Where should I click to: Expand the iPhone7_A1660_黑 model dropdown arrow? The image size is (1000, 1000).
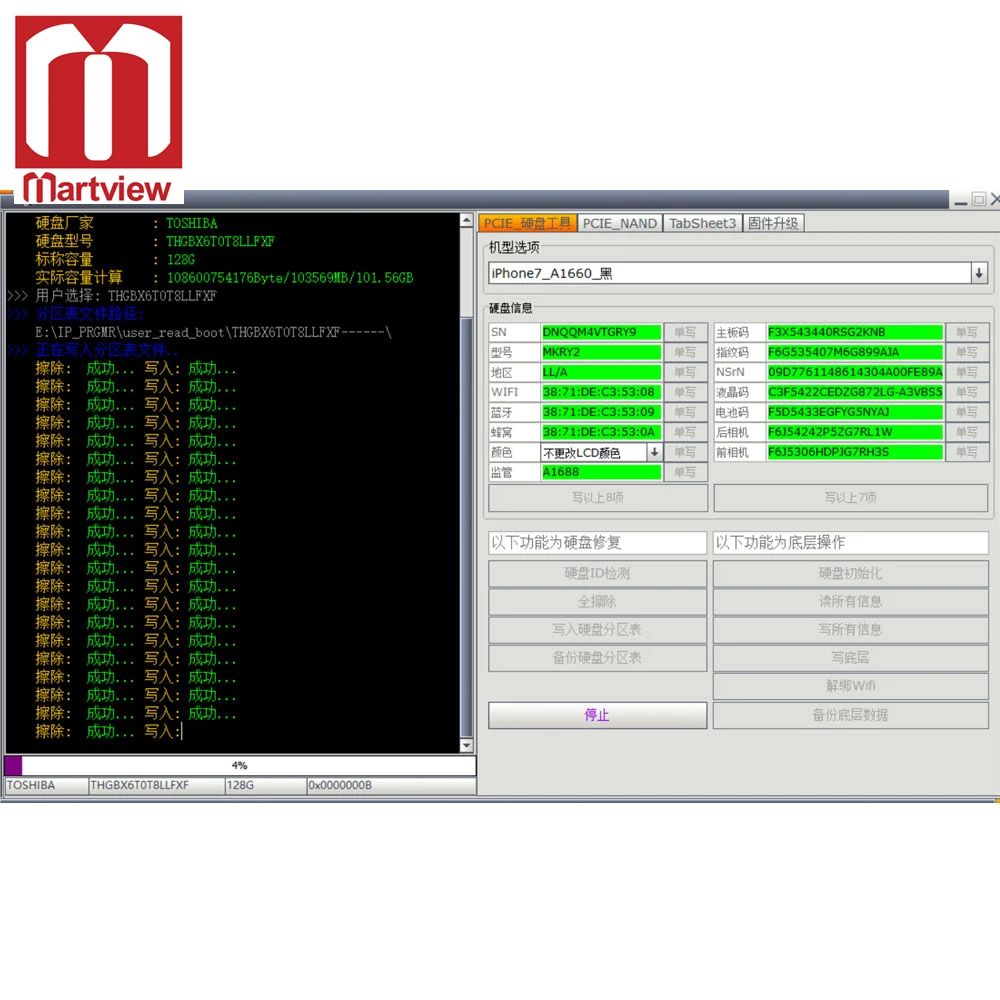click(979, 274)
